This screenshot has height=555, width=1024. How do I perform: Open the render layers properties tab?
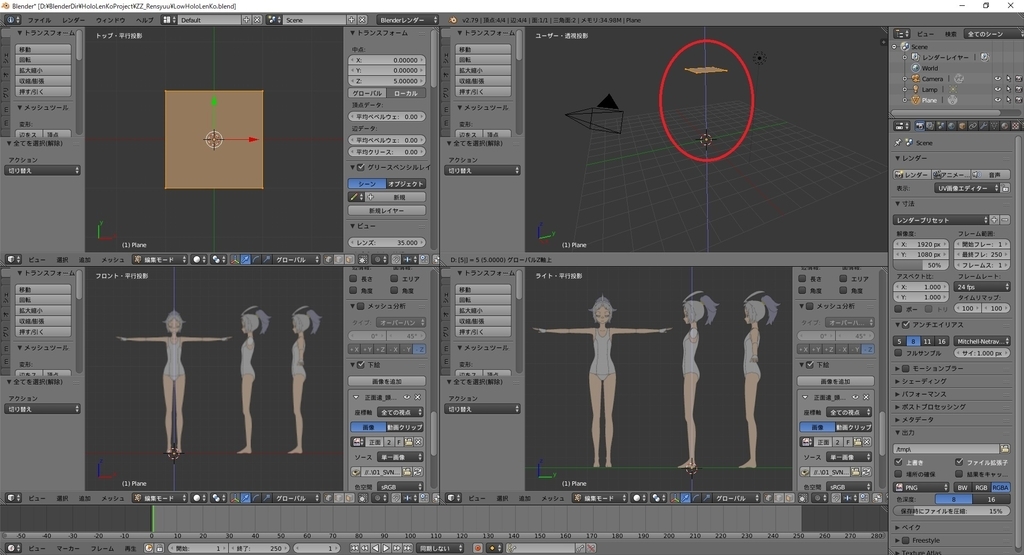coord(930,125)
